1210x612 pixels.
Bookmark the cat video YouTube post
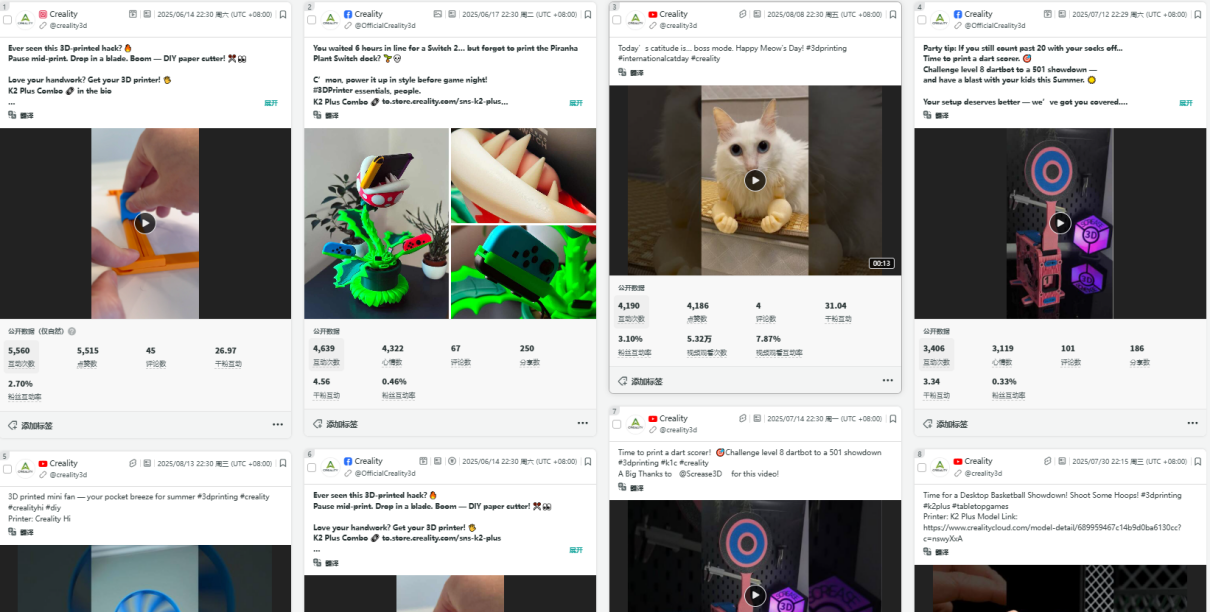click(893, 14)
